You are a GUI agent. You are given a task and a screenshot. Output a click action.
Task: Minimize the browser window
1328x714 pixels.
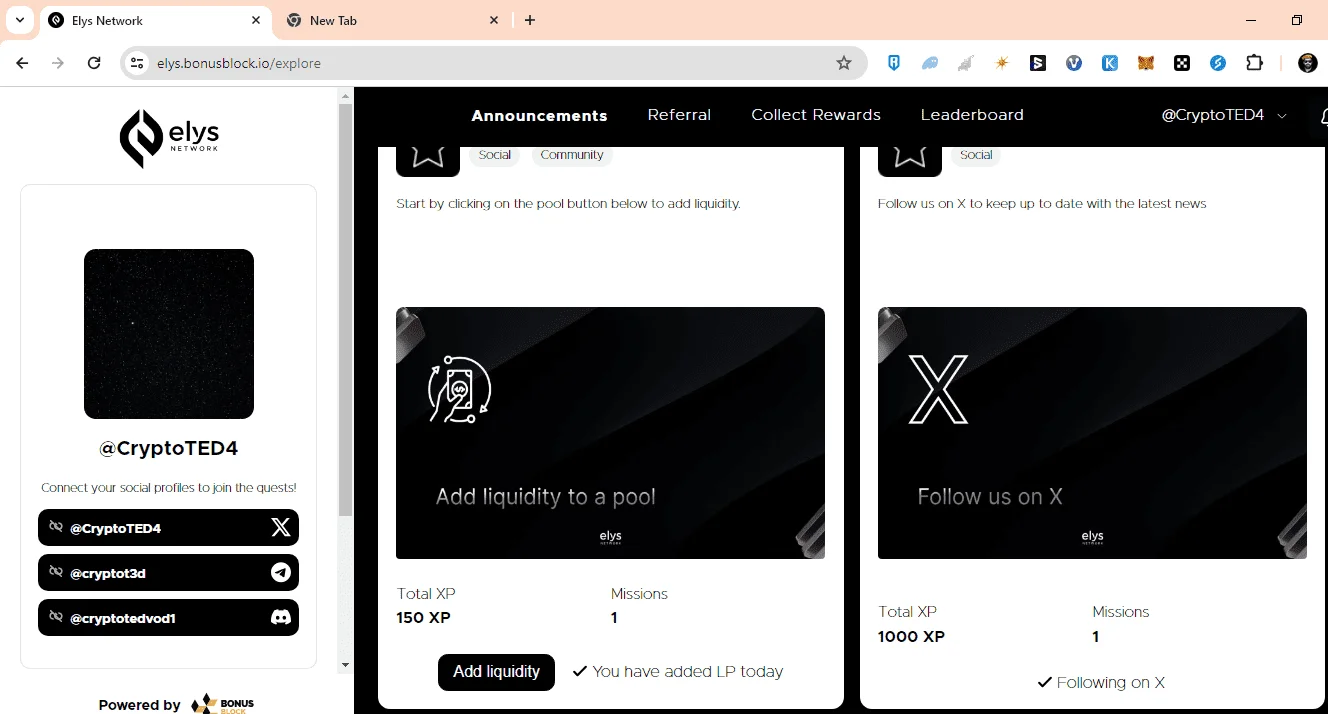(x=1251, y=20)
